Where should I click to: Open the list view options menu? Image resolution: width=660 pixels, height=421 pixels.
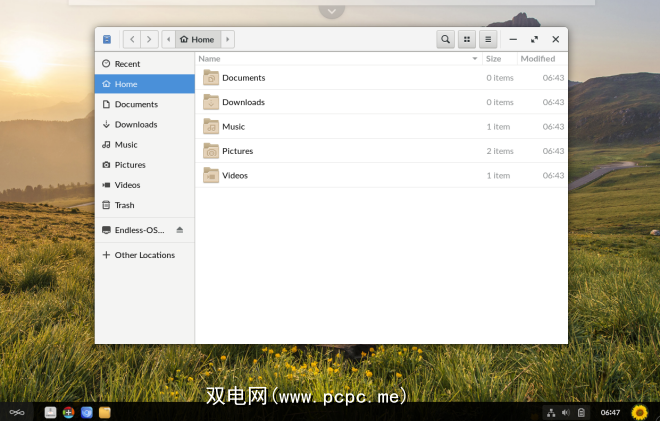pyautogui.click(x=488, y=40)
